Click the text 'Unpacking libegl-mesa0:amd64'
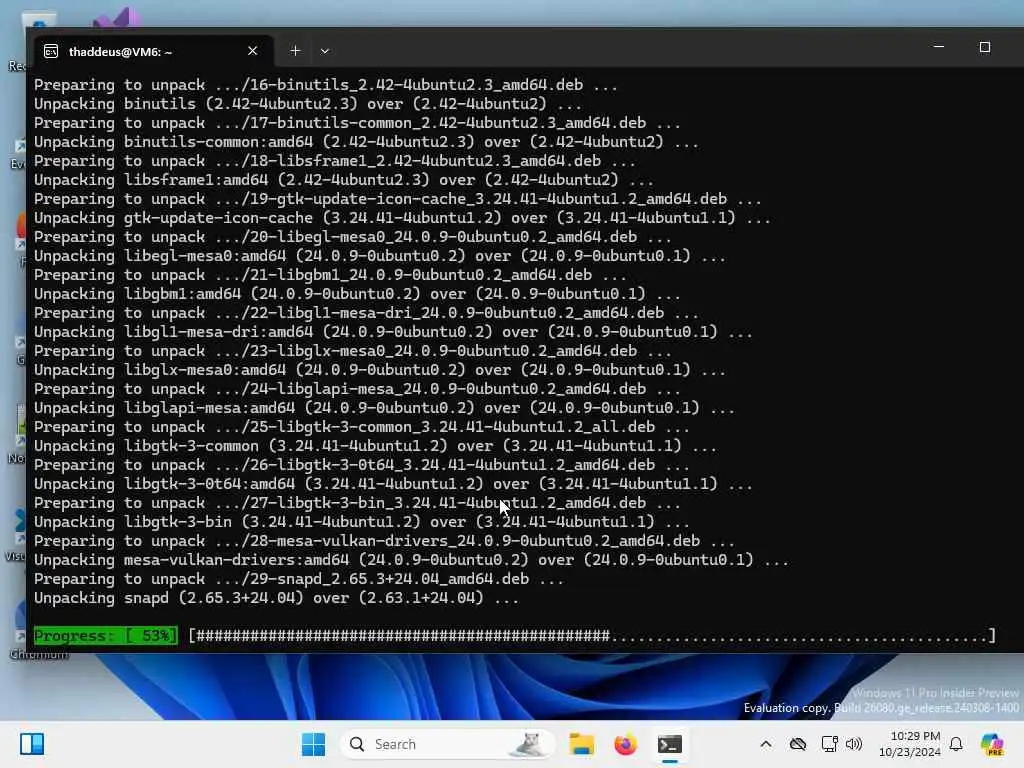1024x768 pixels. pyautogui.click(x=159, y=256)
